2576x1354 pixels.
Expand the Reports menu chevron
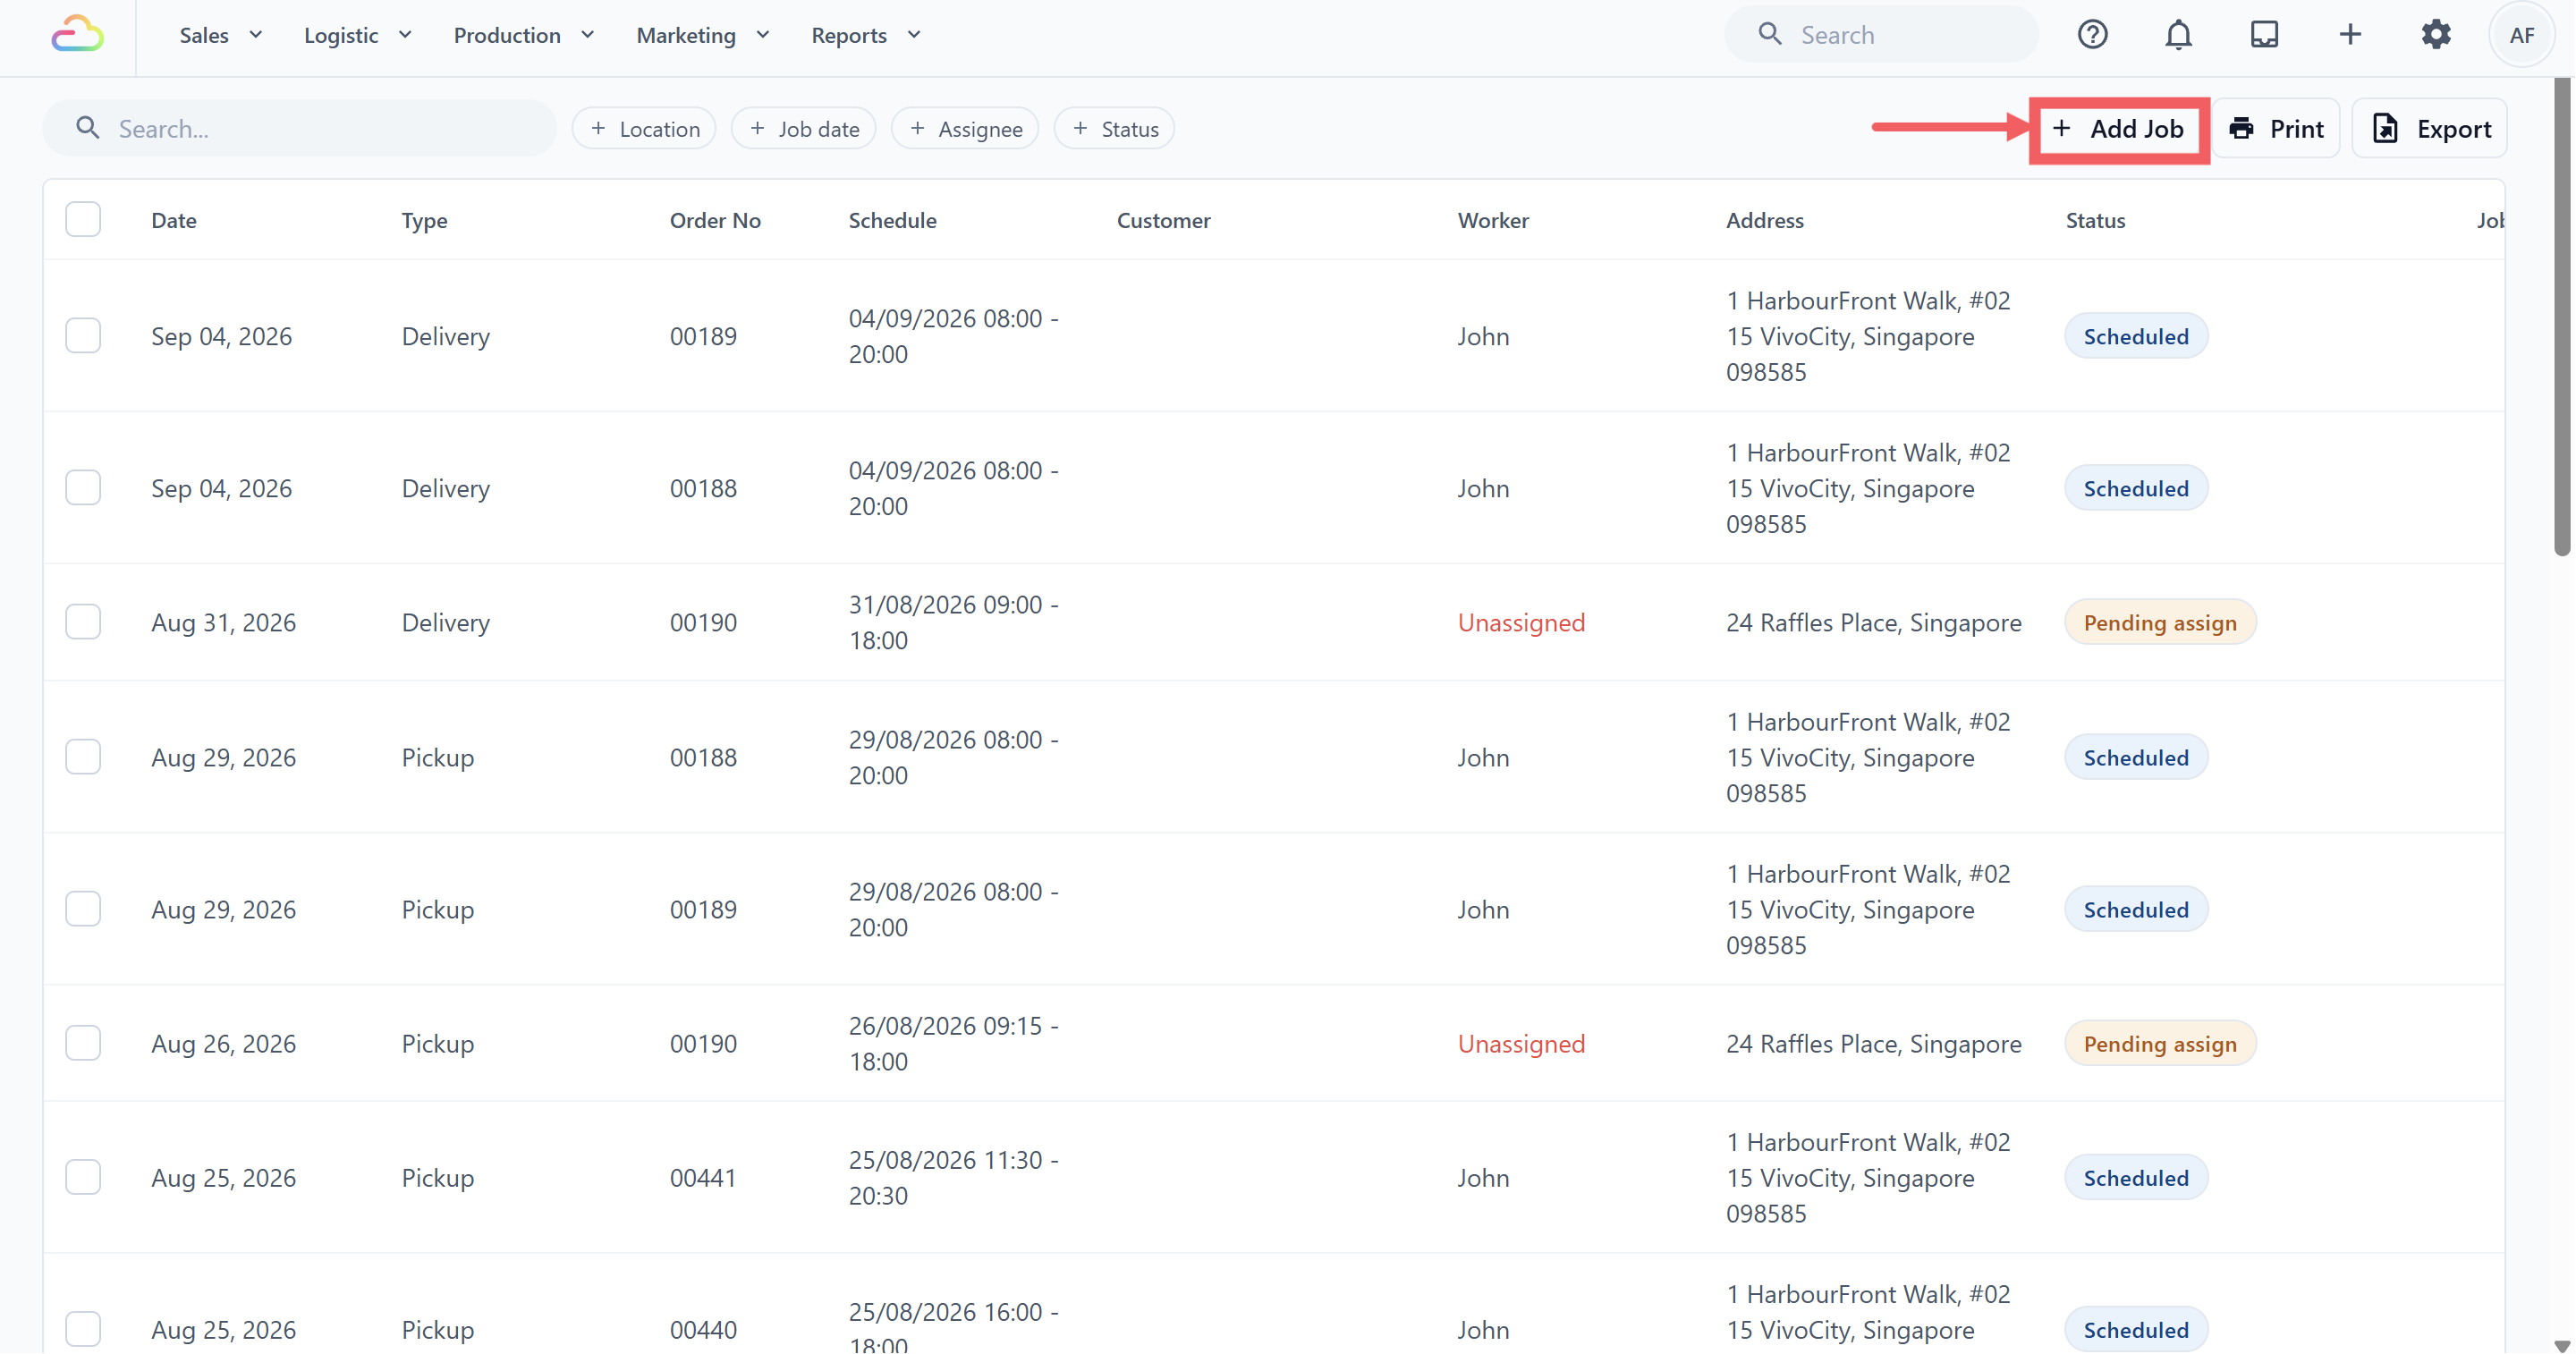pyautogui.click(x=913, y=35)
